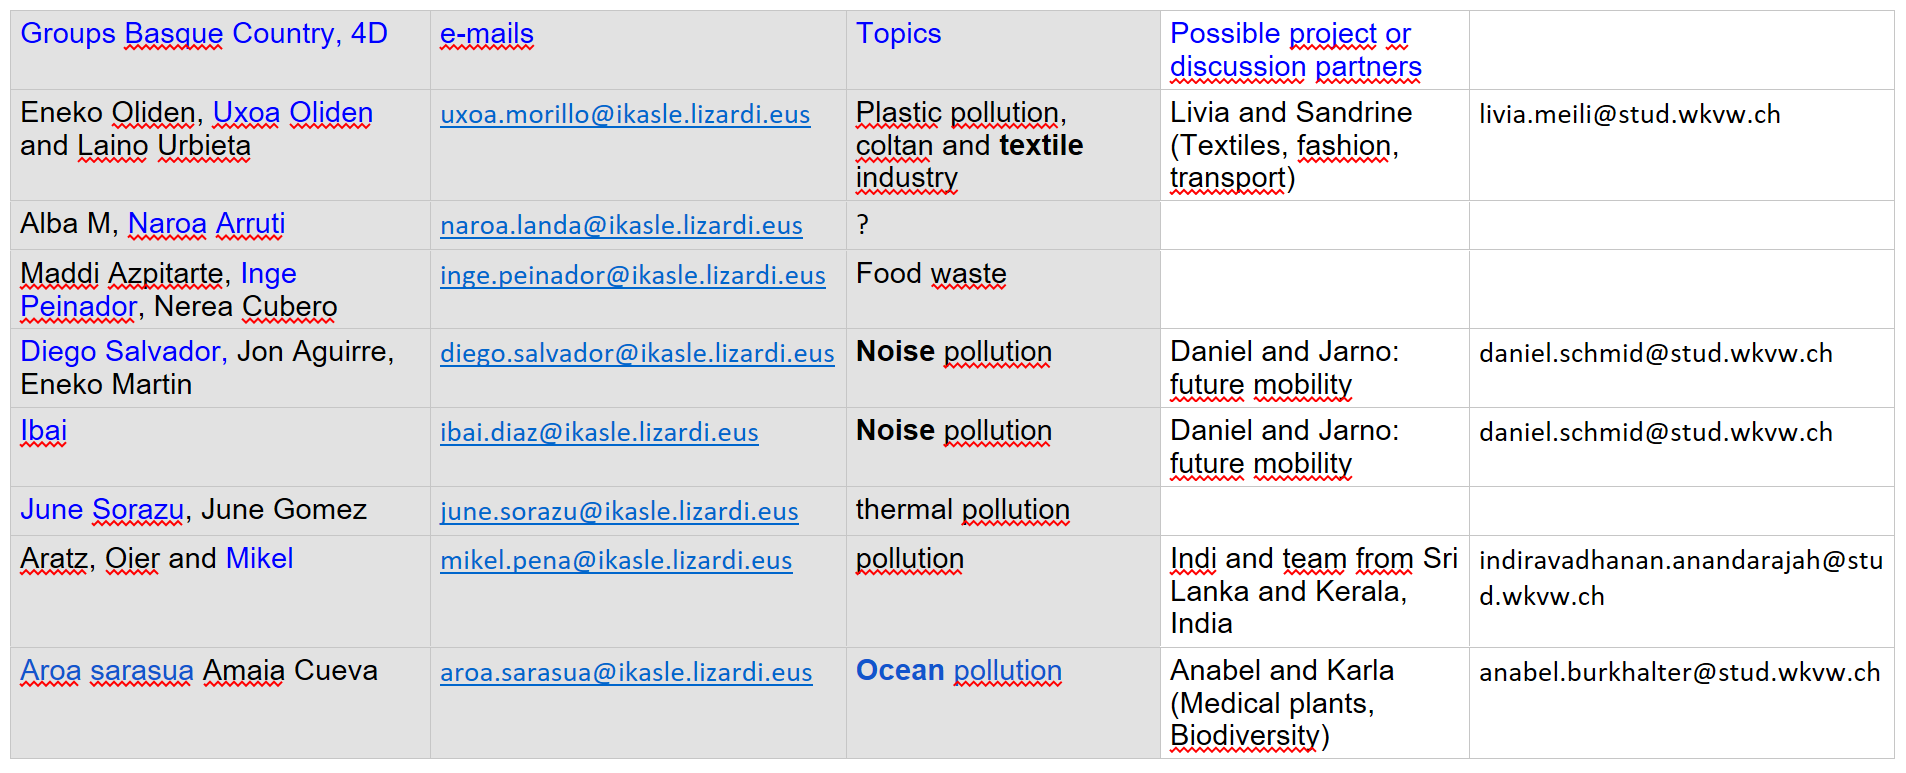Click the naroa.landa@ikasle.lizardi.eus email link
The width and height of the screenshot is (1906, 773).
[620, 226]
